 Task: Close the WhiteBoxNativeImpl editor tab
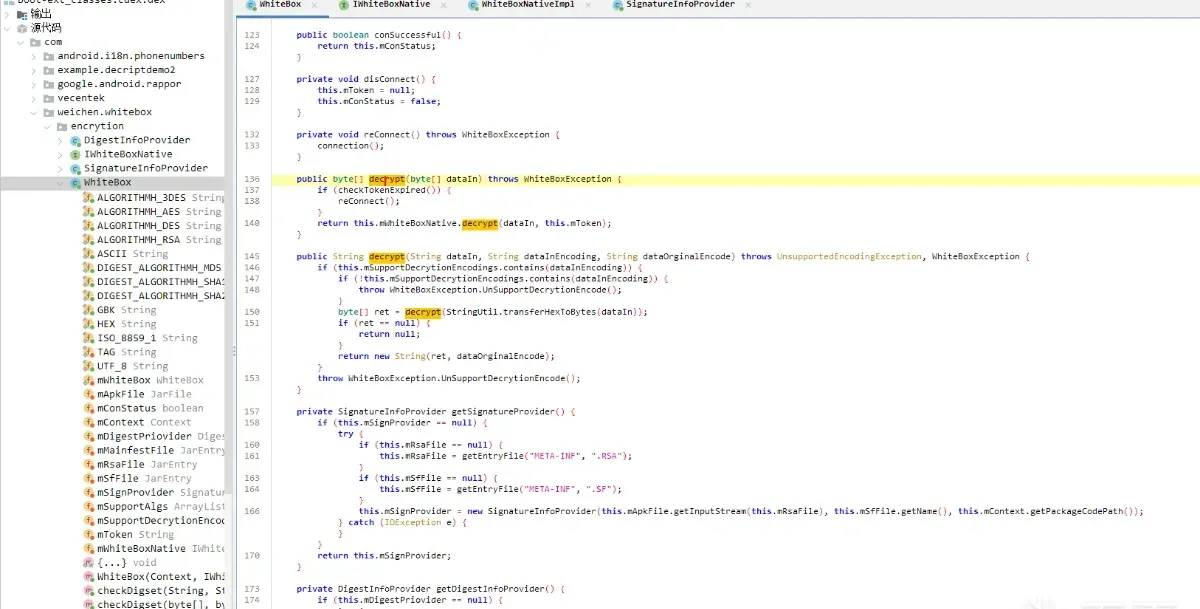[x=587, y=5]
